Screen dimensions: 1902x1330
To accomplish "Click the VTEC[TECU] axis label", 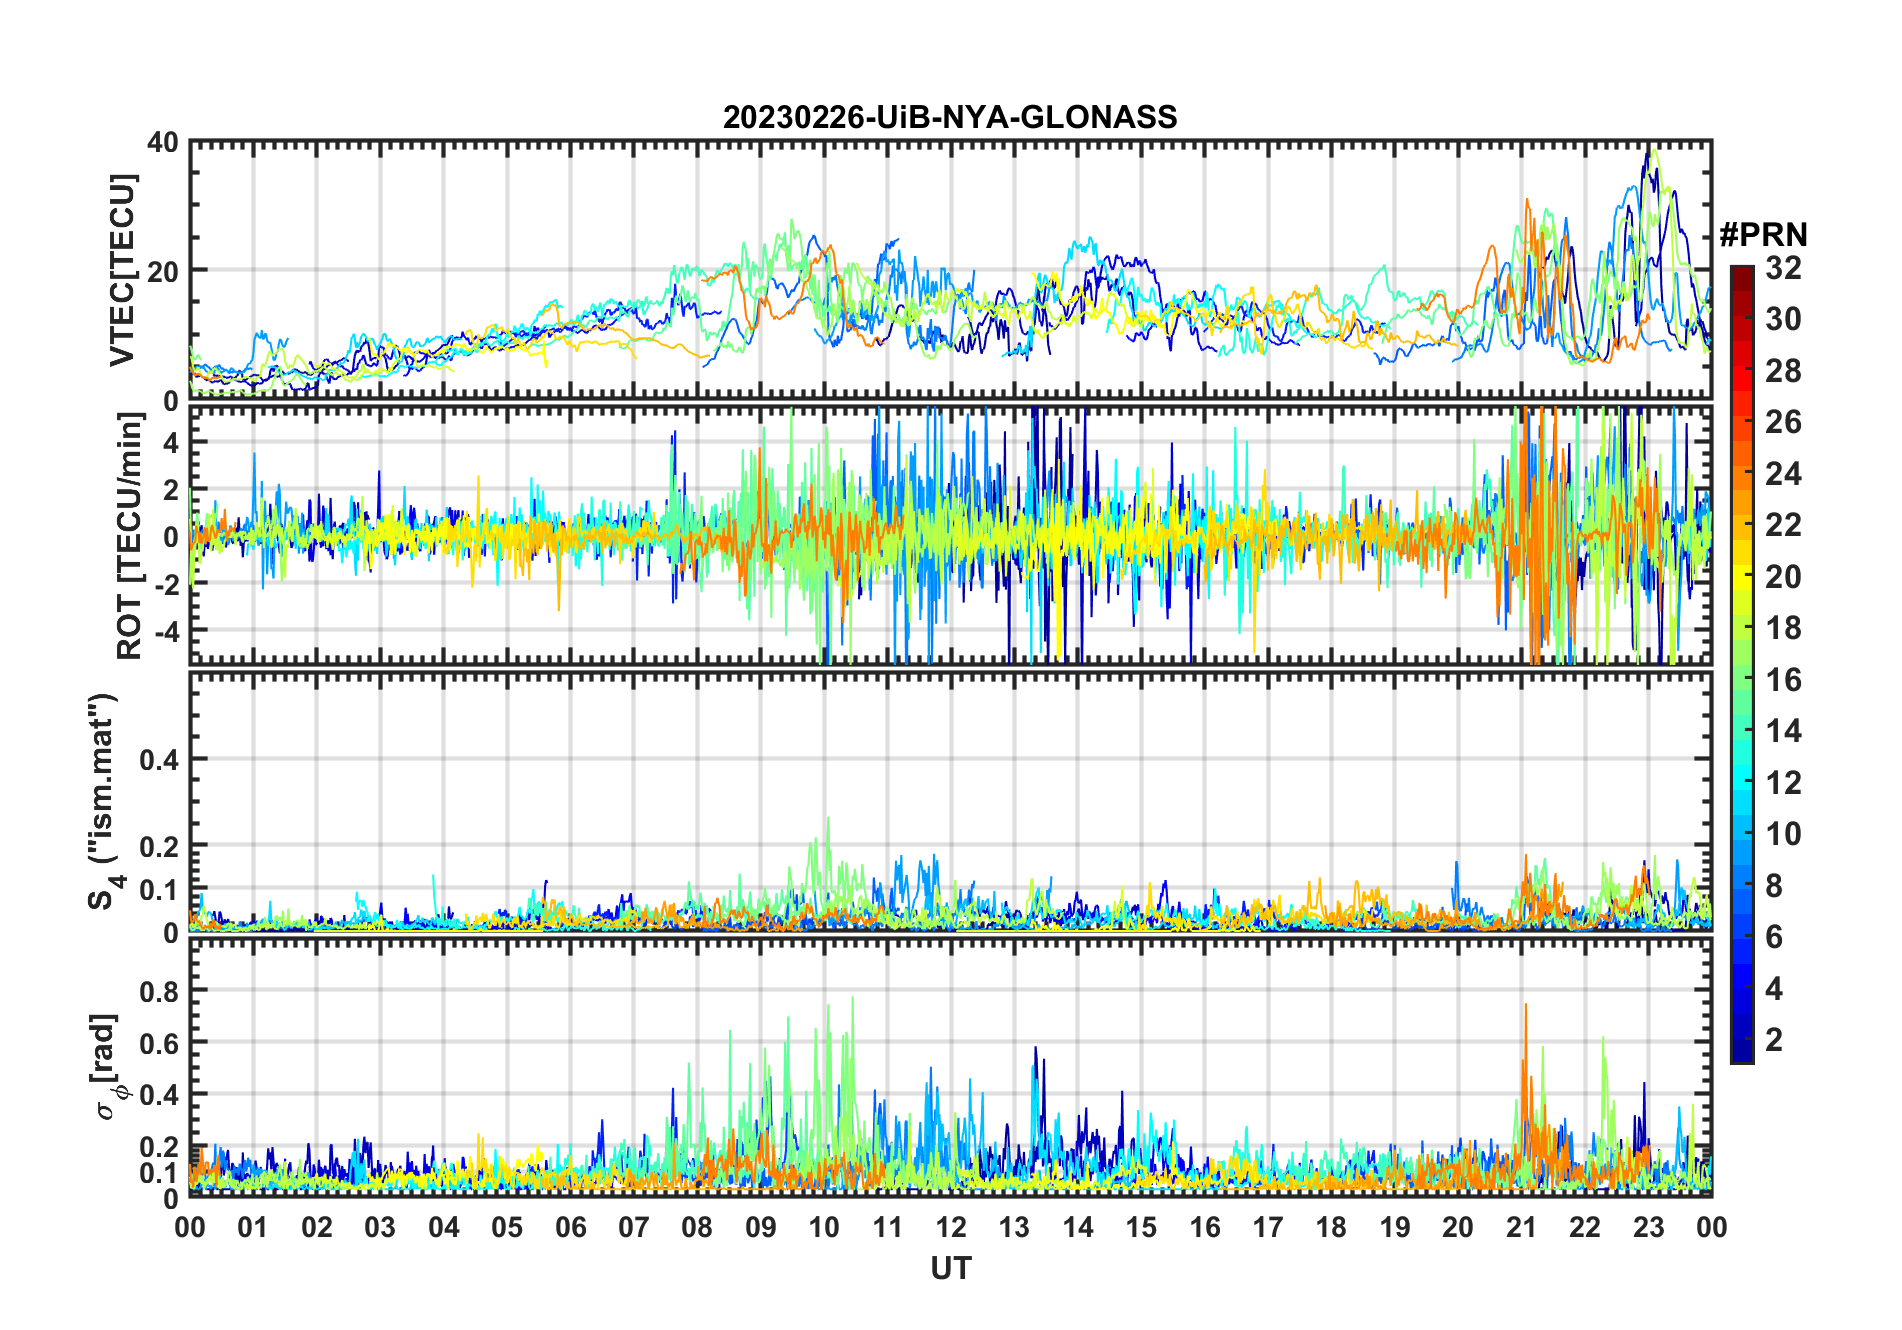I will click(x=122, y=270).
